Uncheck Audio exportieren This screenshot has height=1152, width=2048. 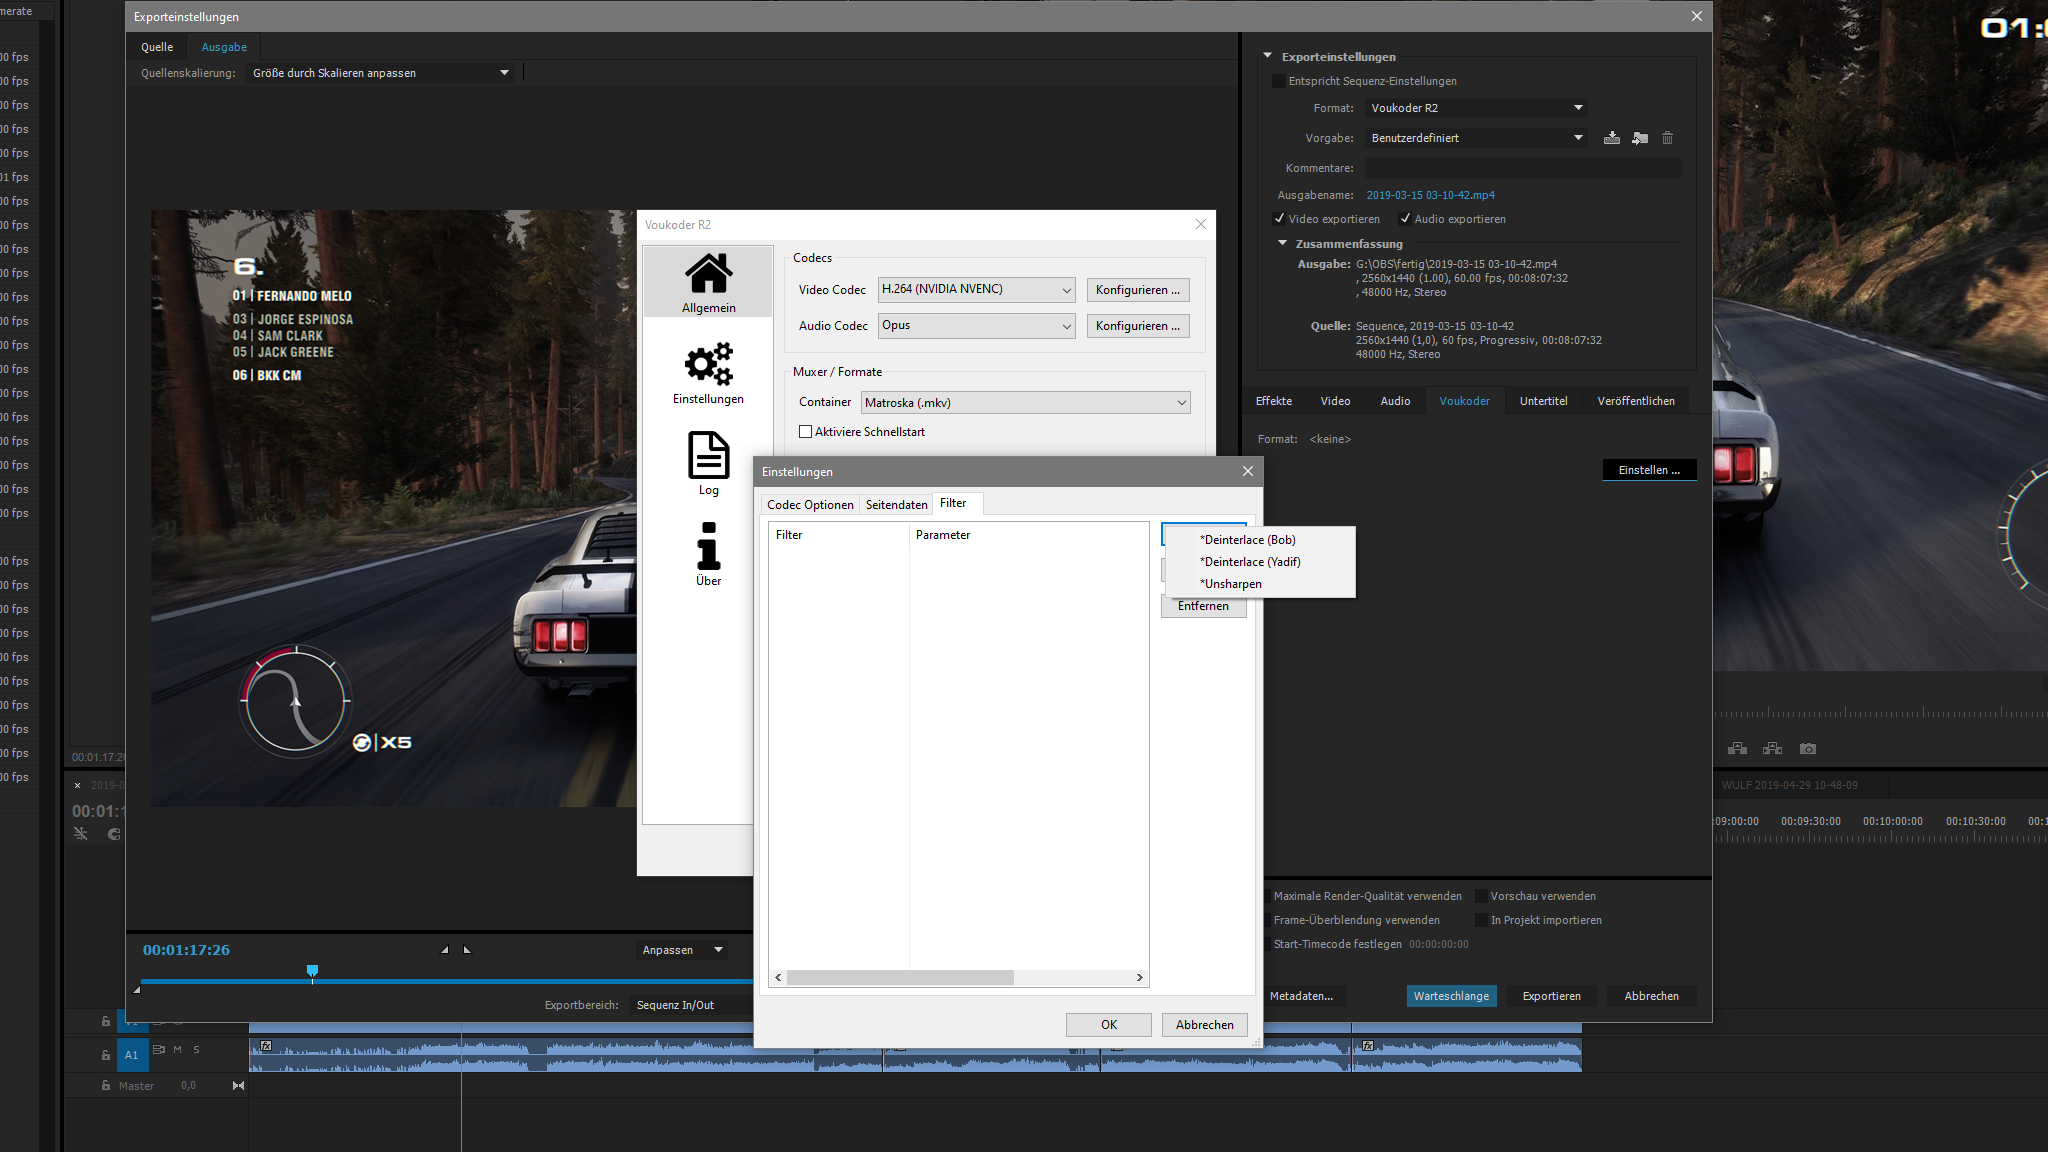coord(1405,219)
